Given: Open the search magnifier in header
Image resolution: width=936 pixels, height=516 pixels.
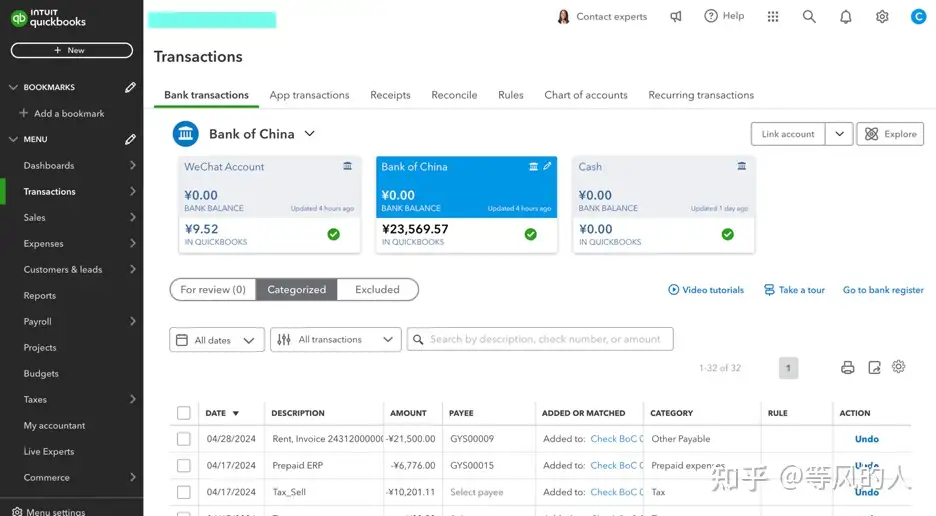Looking at the screenshot, I should [x=809, y=17].
